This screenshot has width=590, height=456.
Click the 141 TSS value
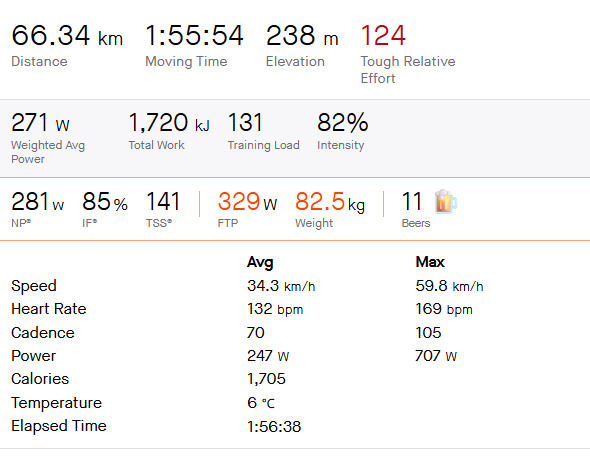163,201
